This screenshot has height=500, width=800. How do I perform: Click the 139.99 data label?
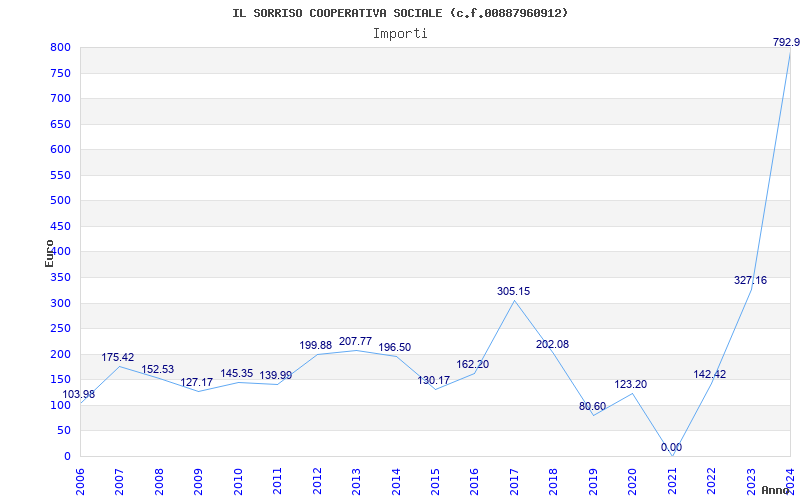pos(276,376)
